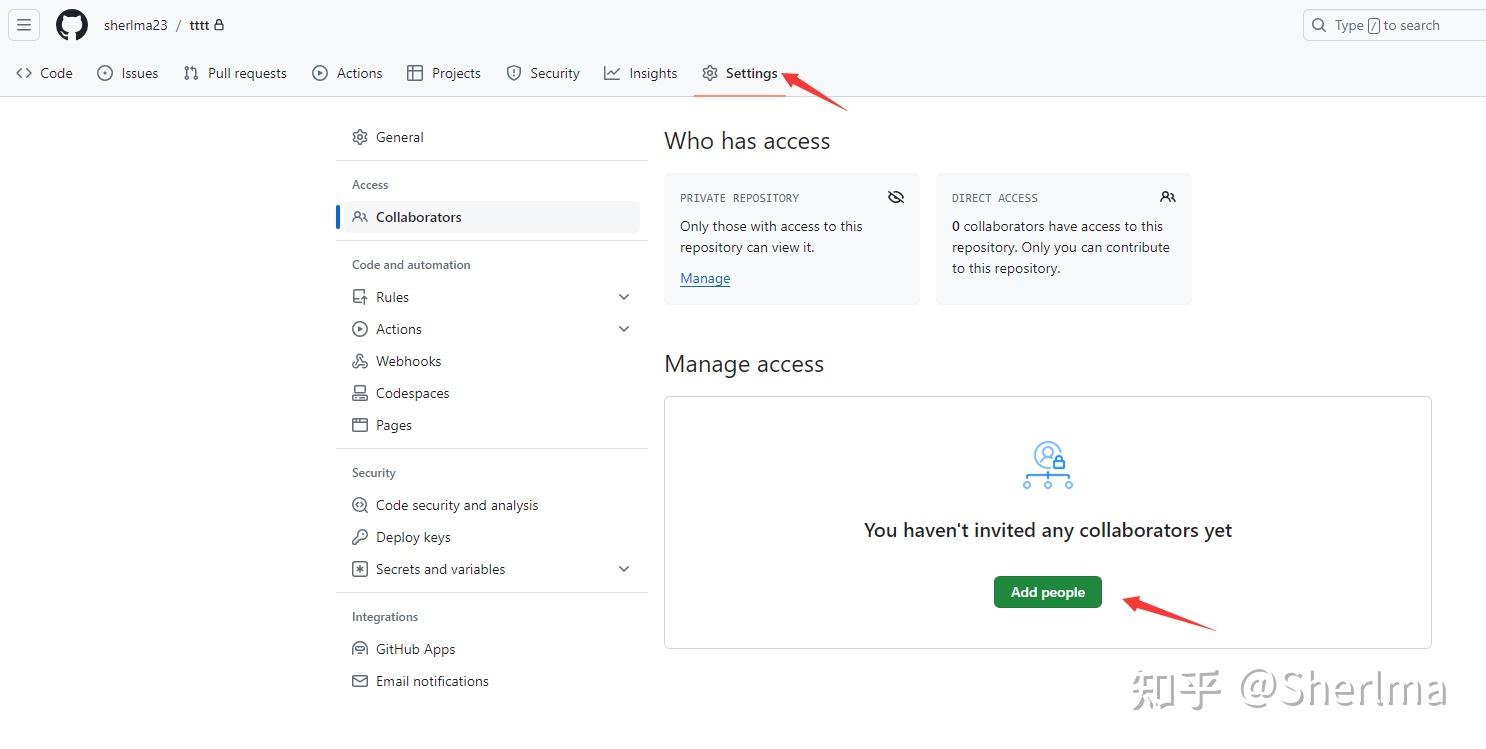Open the Issues tab
This screenshot has width=1486, height=749.
coord(128,73)
